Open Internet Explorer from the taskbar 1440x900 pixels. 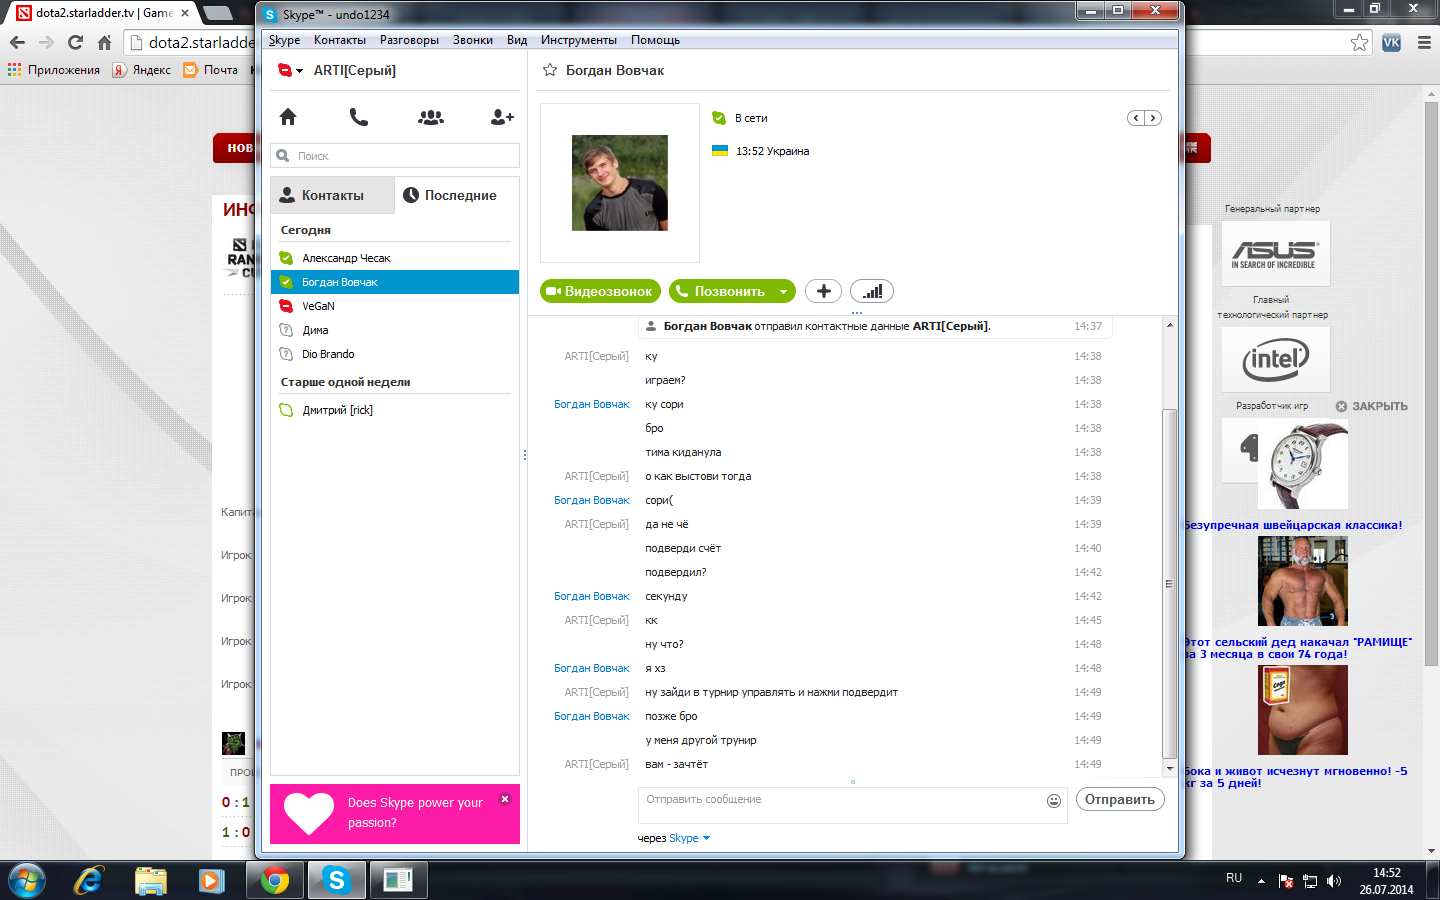89,880
